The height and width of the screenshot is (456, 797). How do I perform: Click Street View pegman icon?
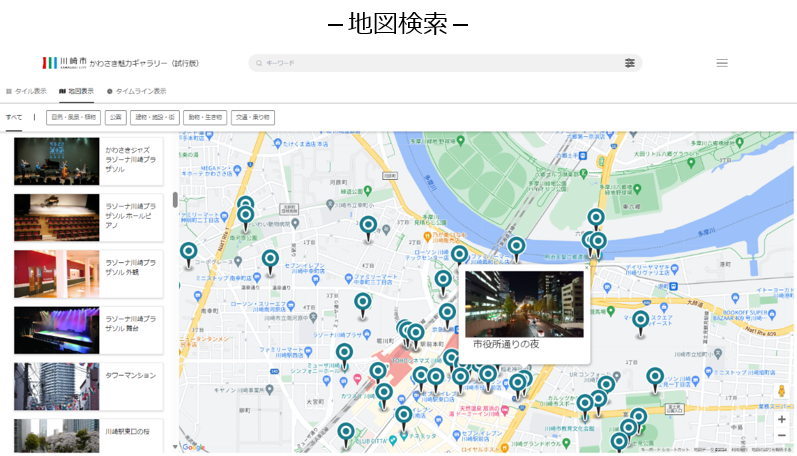tap(781, 391)
